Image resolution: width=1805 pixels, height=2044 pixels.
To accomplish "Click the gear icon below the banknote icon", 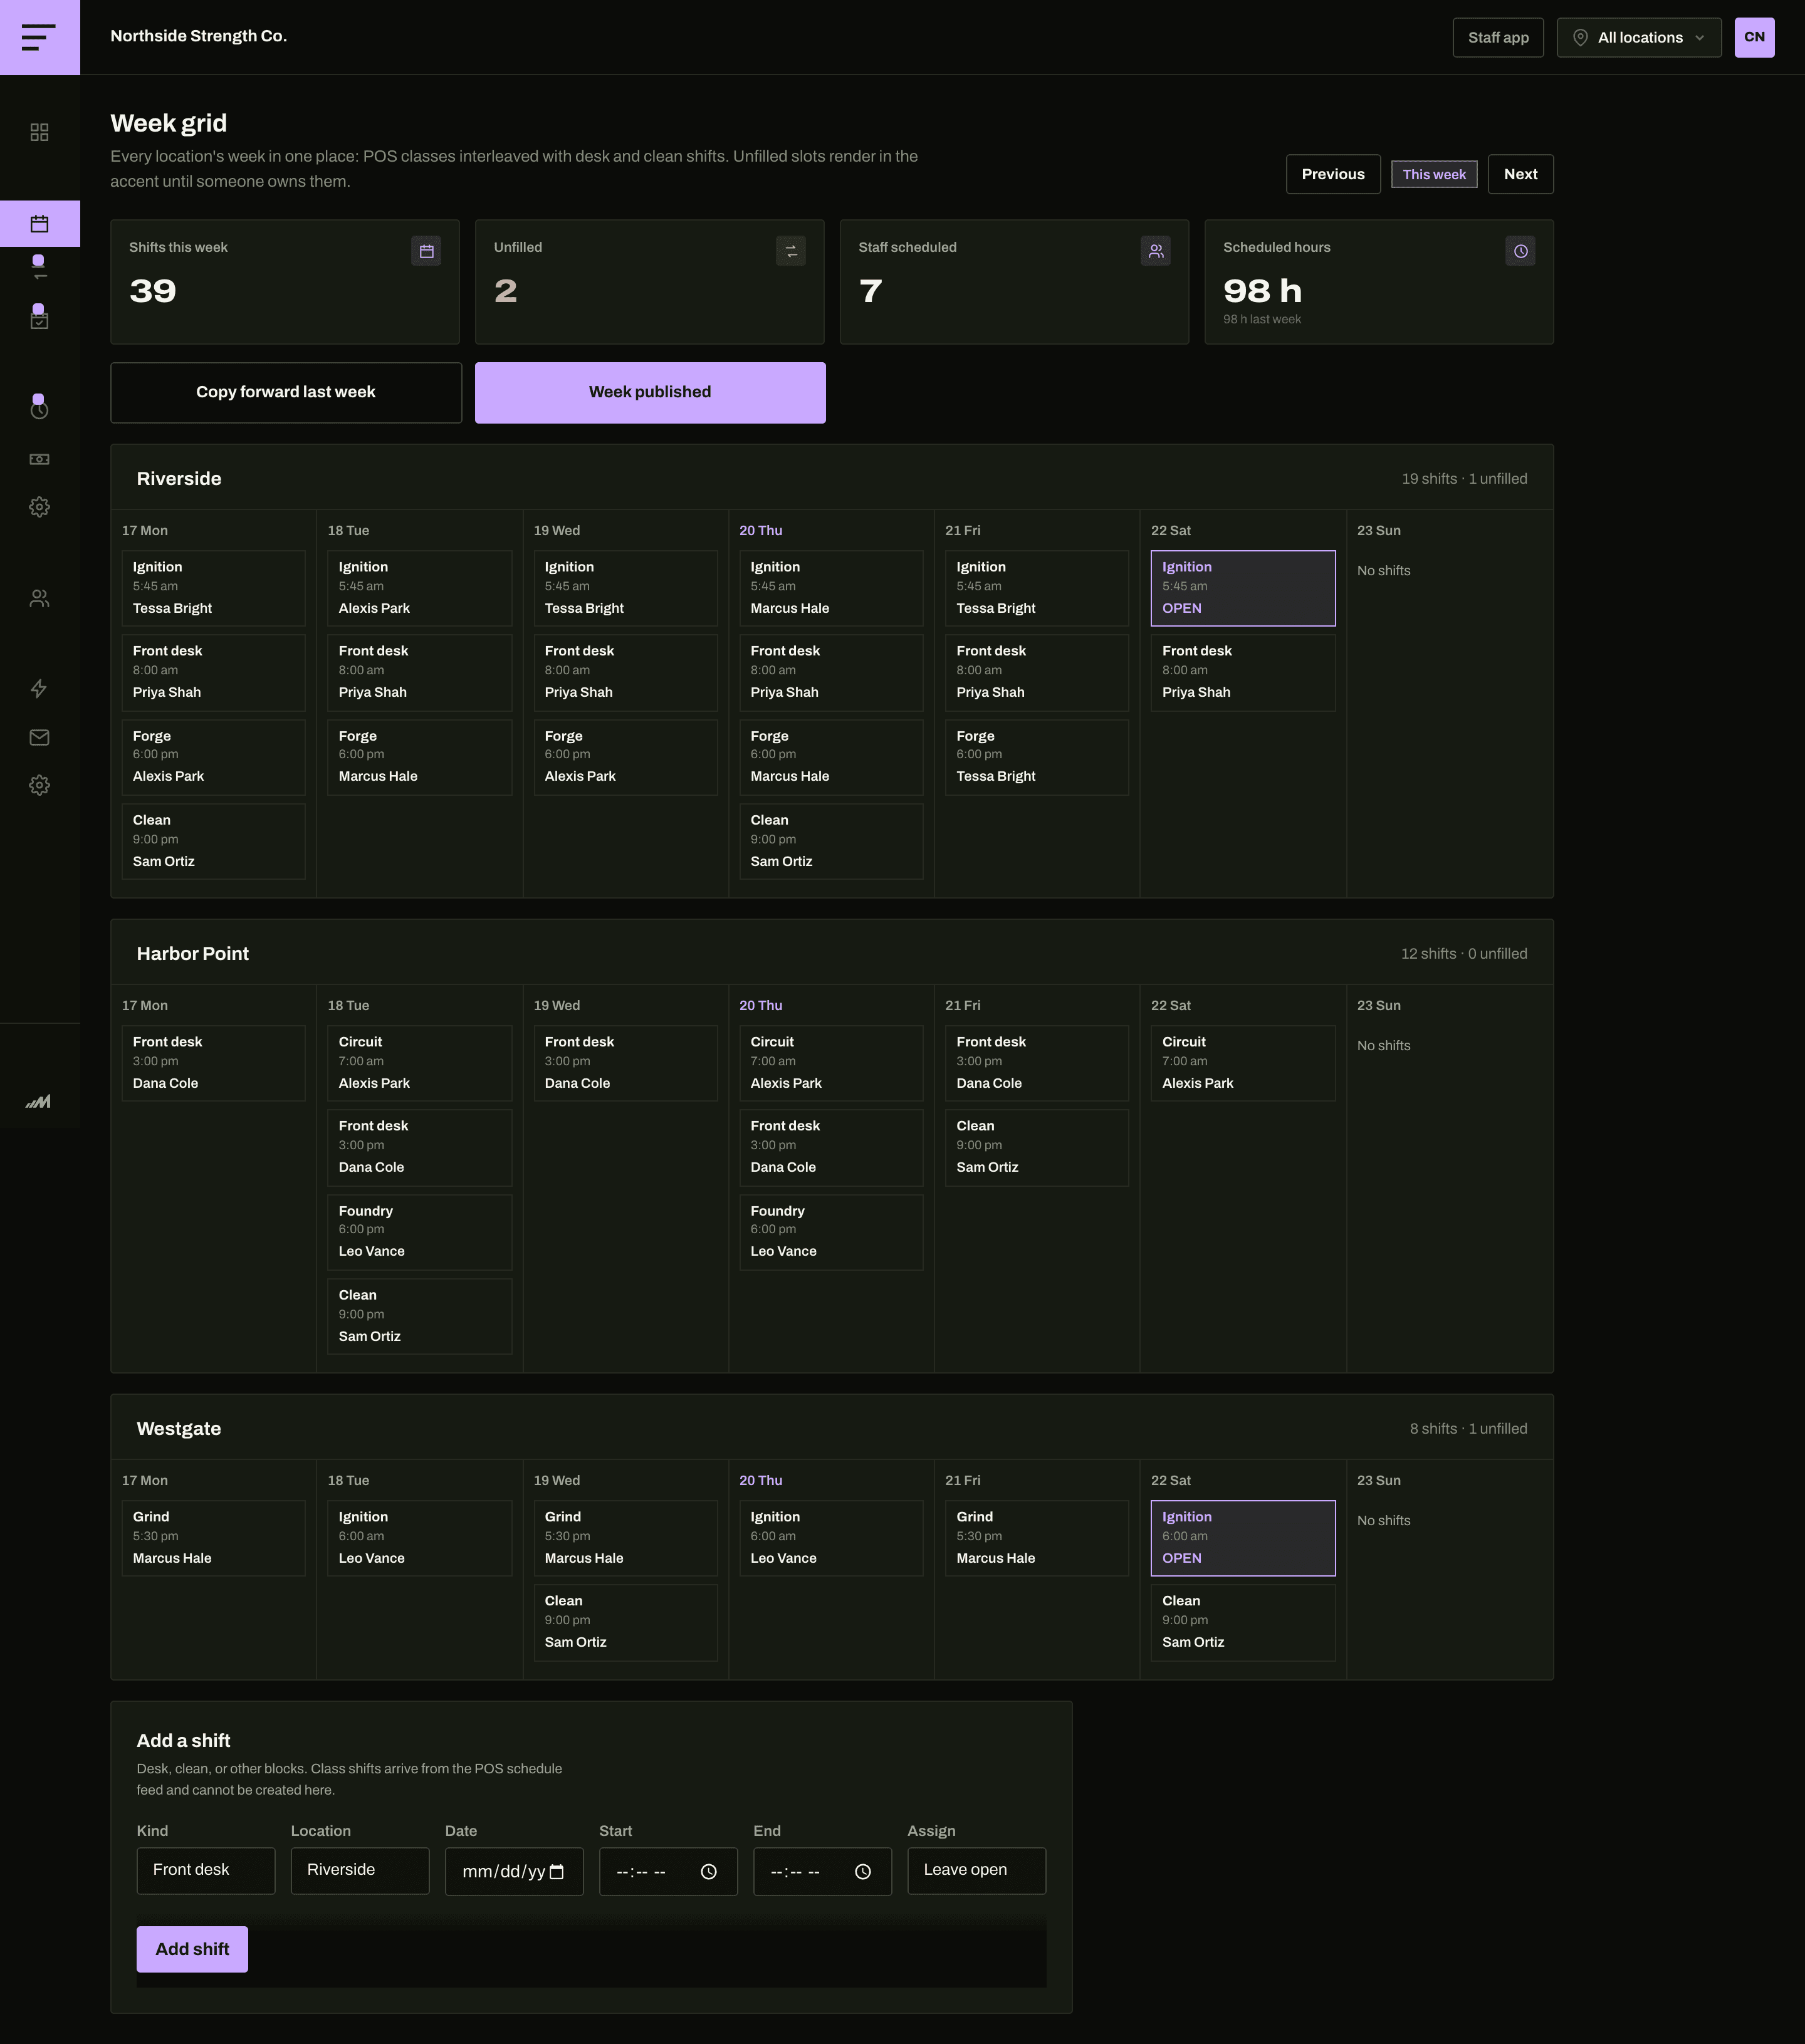I will 39,507.
